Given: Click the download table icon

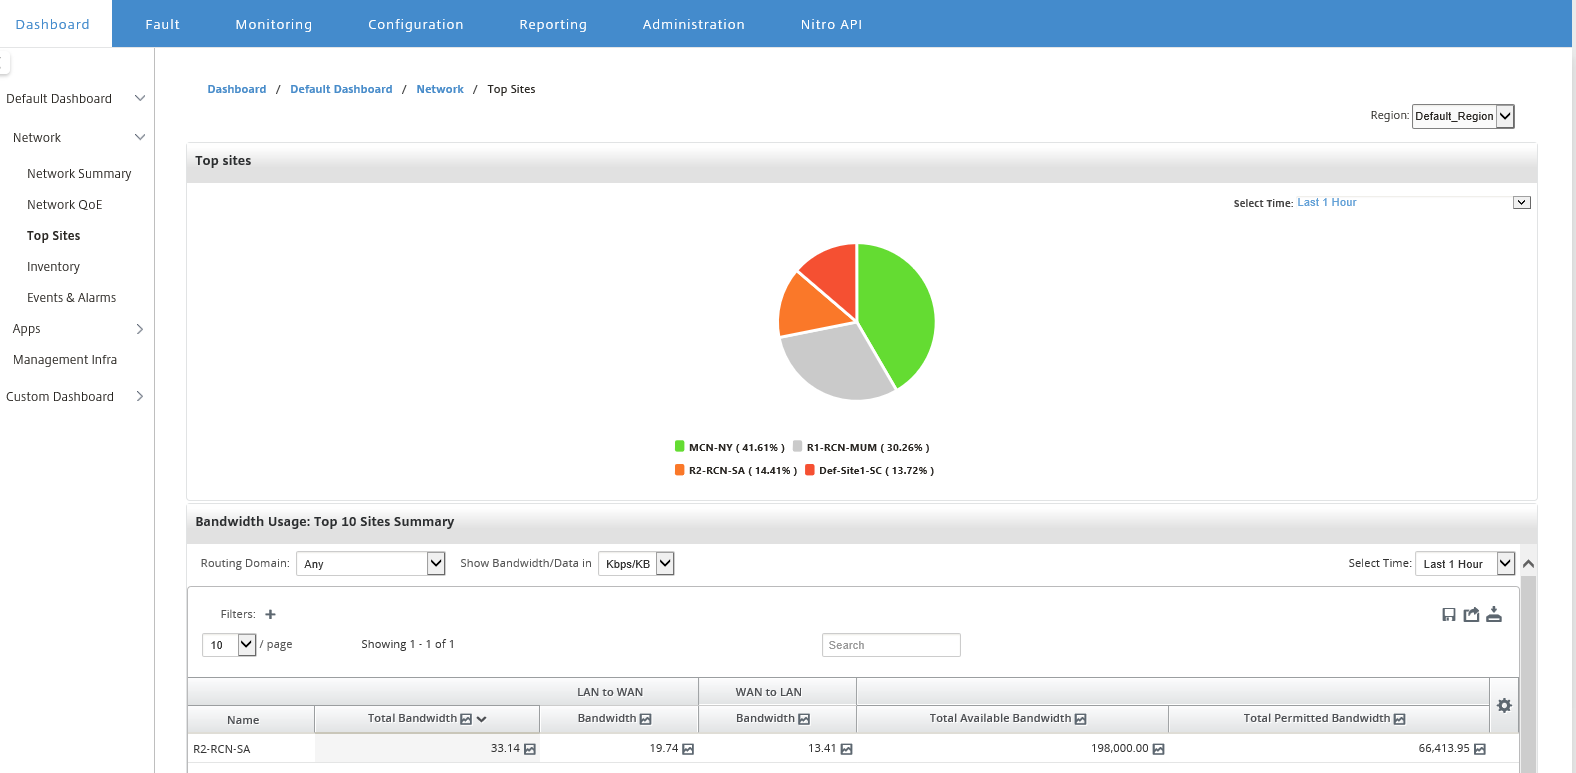Looking at the screenshot, I should click(x=1494, y=614).
